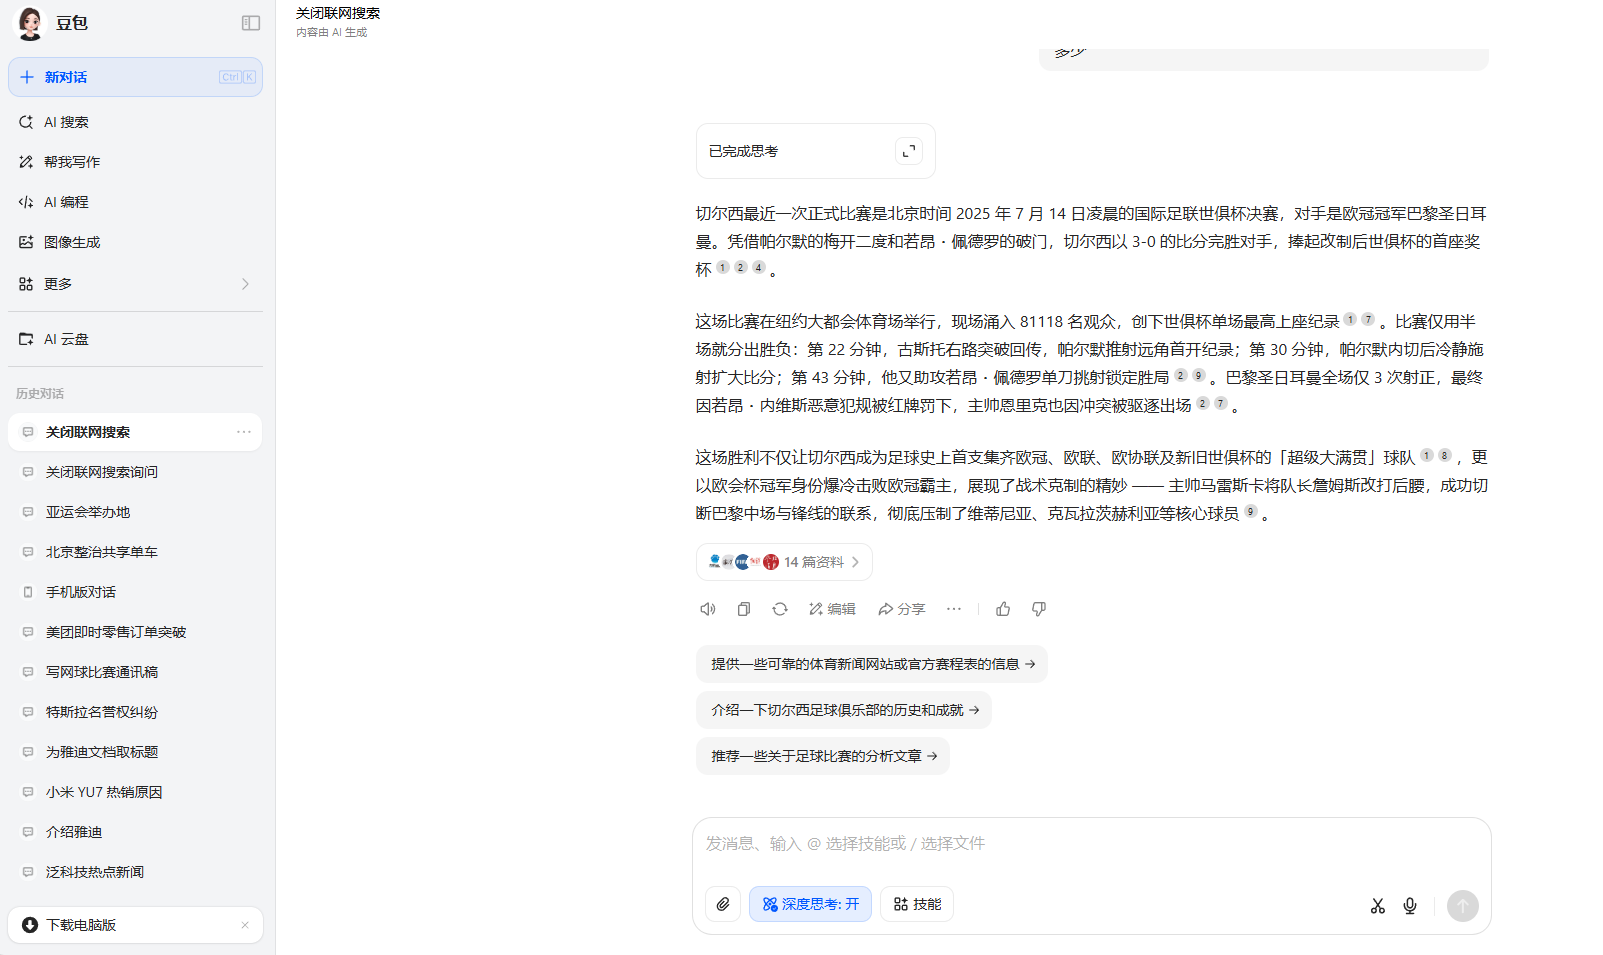Select history chat 写网球比赛通讯稿
Viewport: 1603px width, 955px height.
click(135, 672)
